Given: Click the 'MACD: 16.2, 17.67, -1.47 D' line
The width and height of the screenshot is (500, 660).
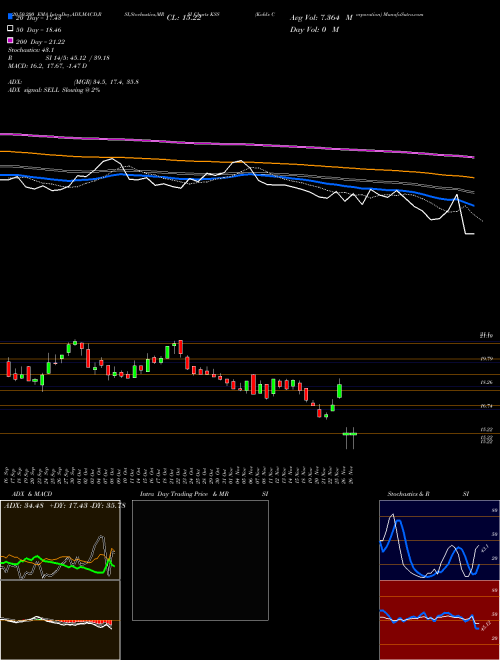Looking at the screenshot, I should point(48,66).
